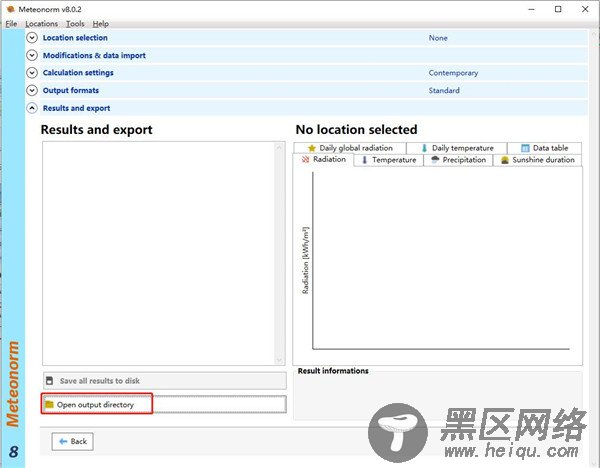The height and width of the screenshot is (468, 600).
Task: Click the star icon on Daily global radiation
Action: [312, 148]
